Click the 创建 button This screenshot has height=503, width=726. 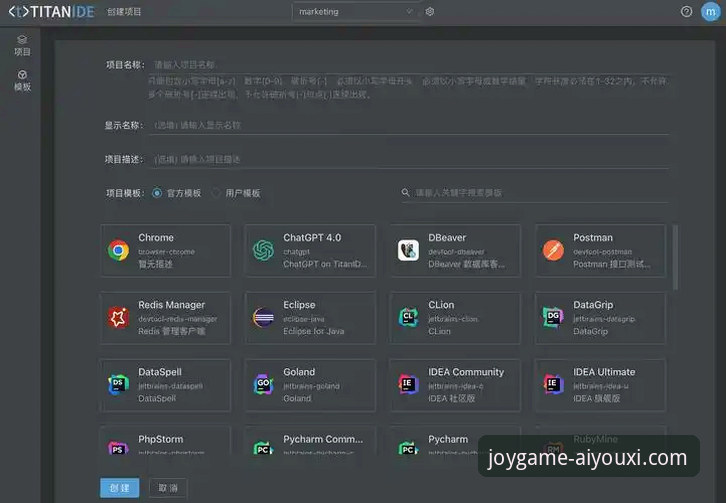[x=119, y=488]
